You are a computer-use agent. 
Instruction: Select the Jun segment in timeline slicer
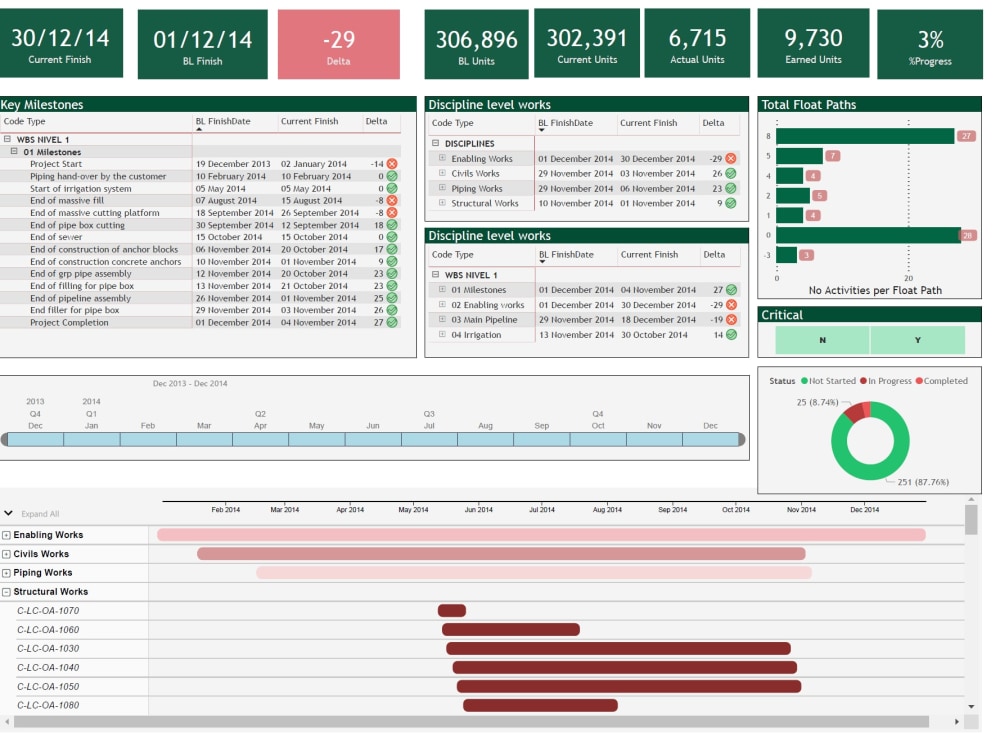373,439
